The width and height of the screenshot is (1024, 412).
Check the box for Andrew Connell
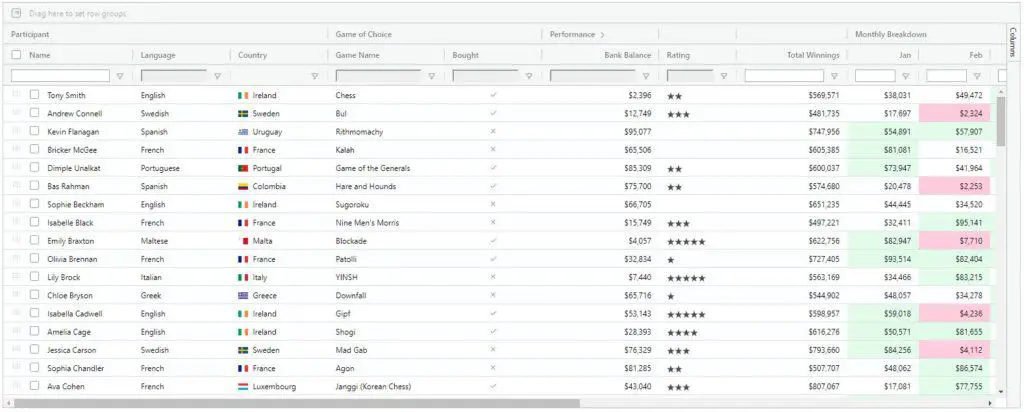click(35, 113)
